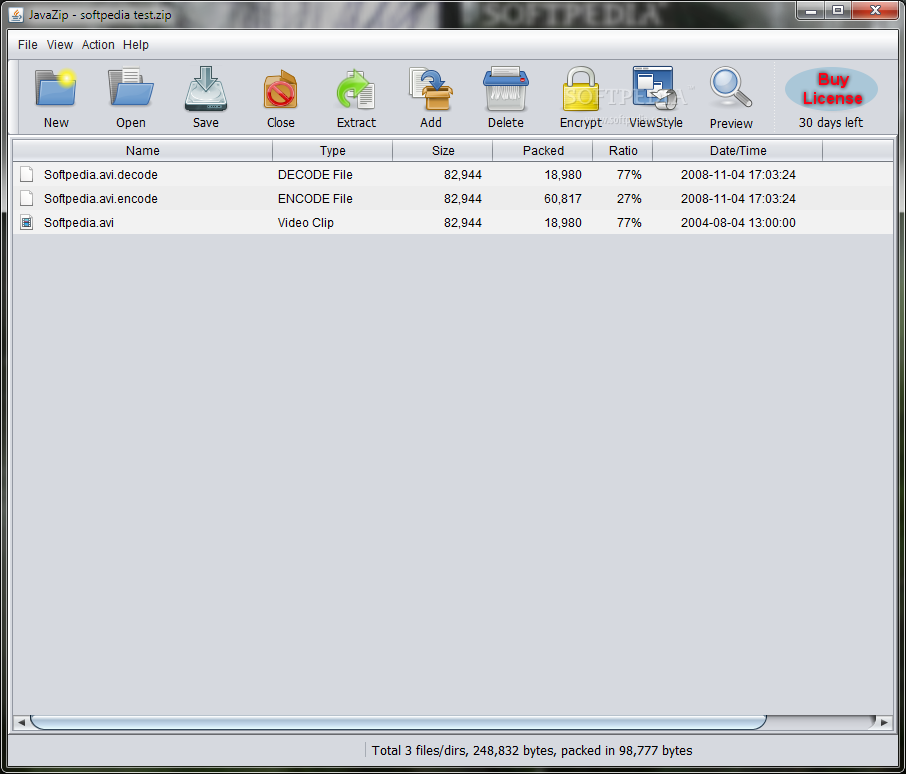Click the 27% ratio value
Screen dimensions: 906x774
(629, 199)
